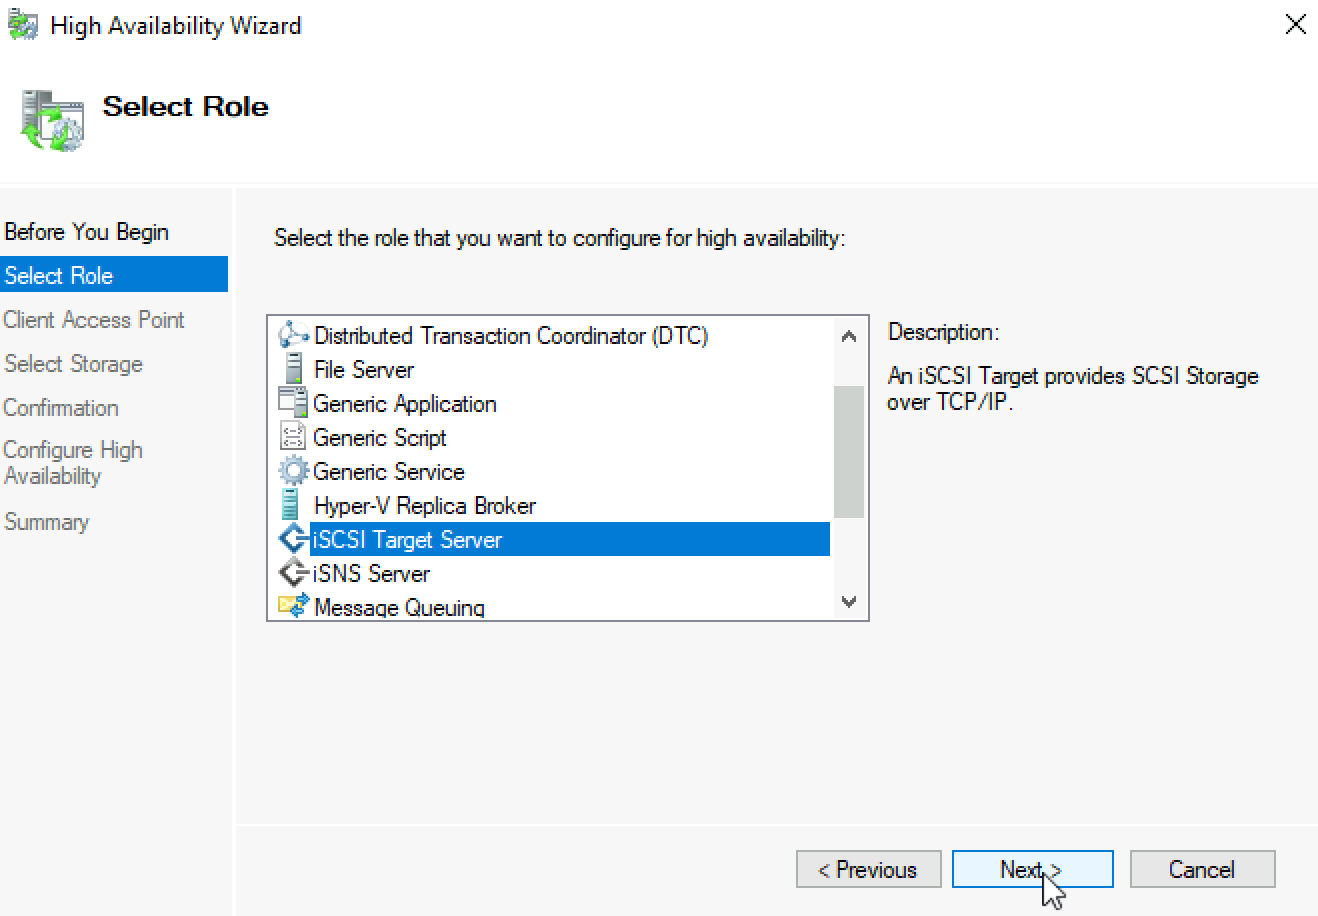Select the File Server role
Screen dimensions: 1318x916
(363, 369)
